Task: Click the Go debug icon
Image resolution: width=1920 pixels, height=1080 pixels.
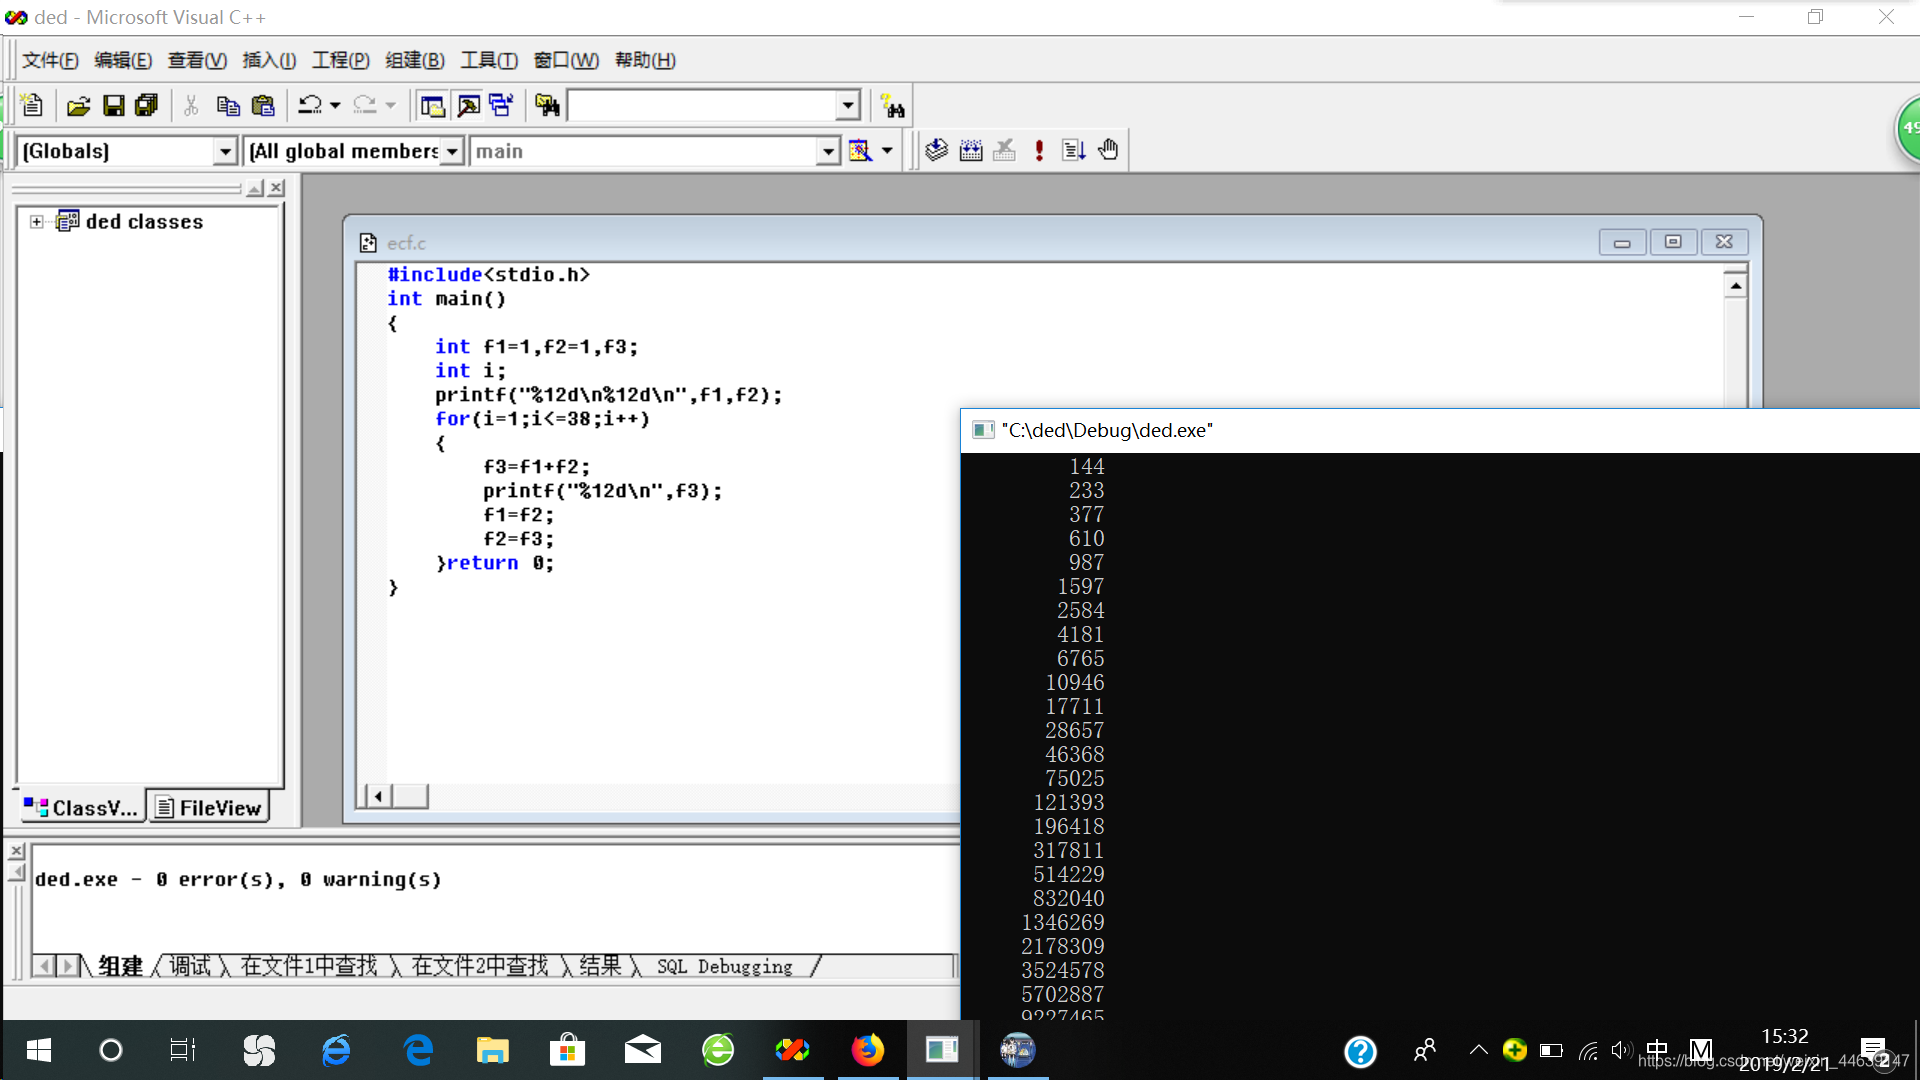Action: click(x=1074, y=150)
